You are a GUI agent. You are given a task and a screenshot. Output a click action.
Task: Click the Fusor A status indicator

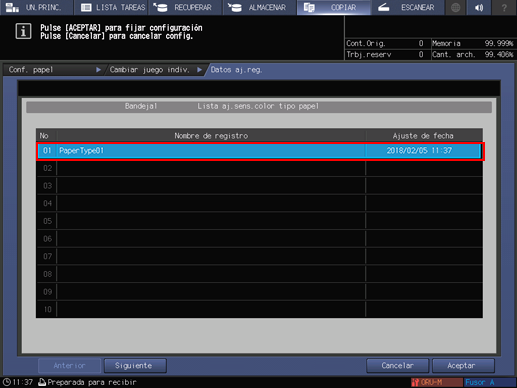tap(489, 382)
